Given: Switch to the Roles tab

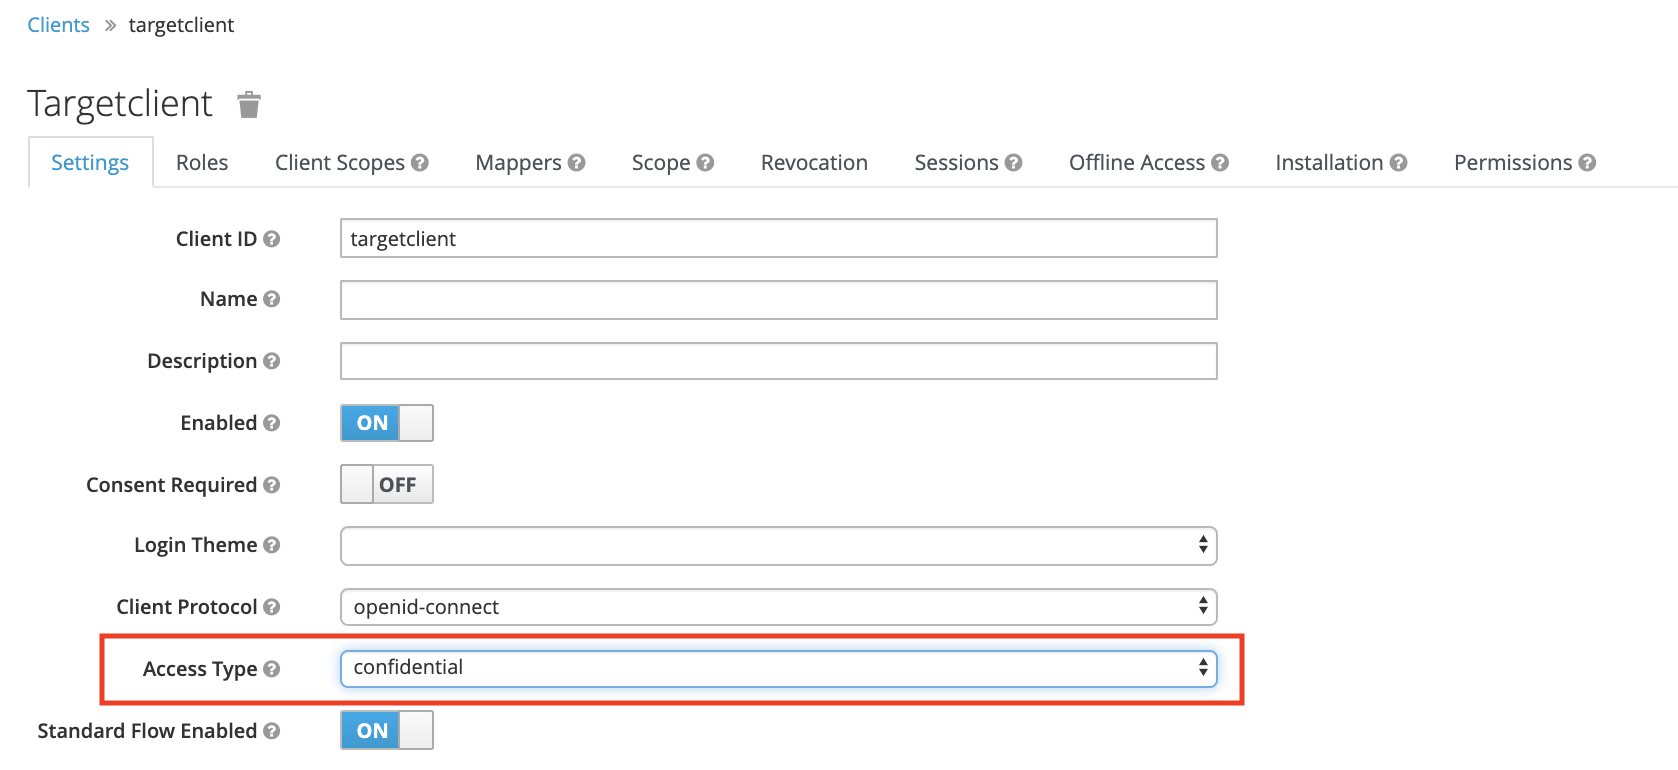Looking at the screenshot, I should [202, 163].
